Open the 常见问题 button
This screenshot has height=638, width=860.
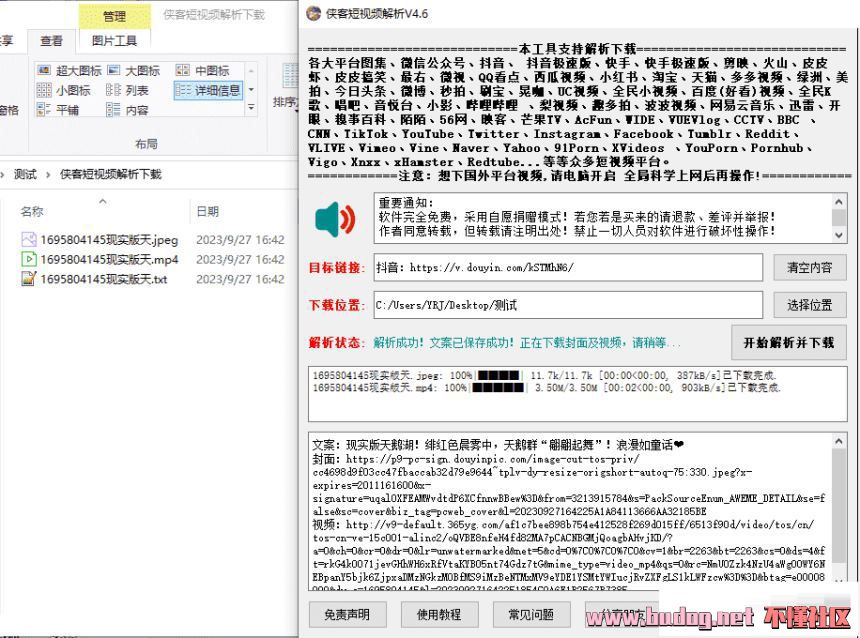531,614
